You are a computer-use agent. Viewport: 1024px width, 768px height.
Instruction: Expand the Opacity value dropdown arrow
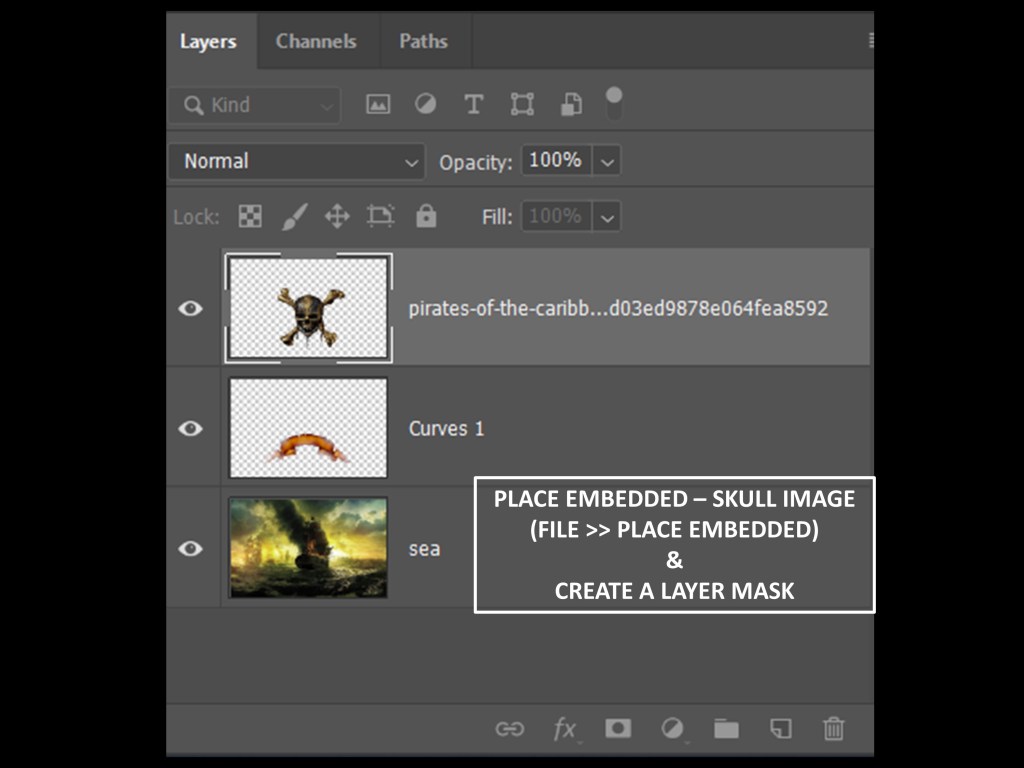(x=607, y=161)
